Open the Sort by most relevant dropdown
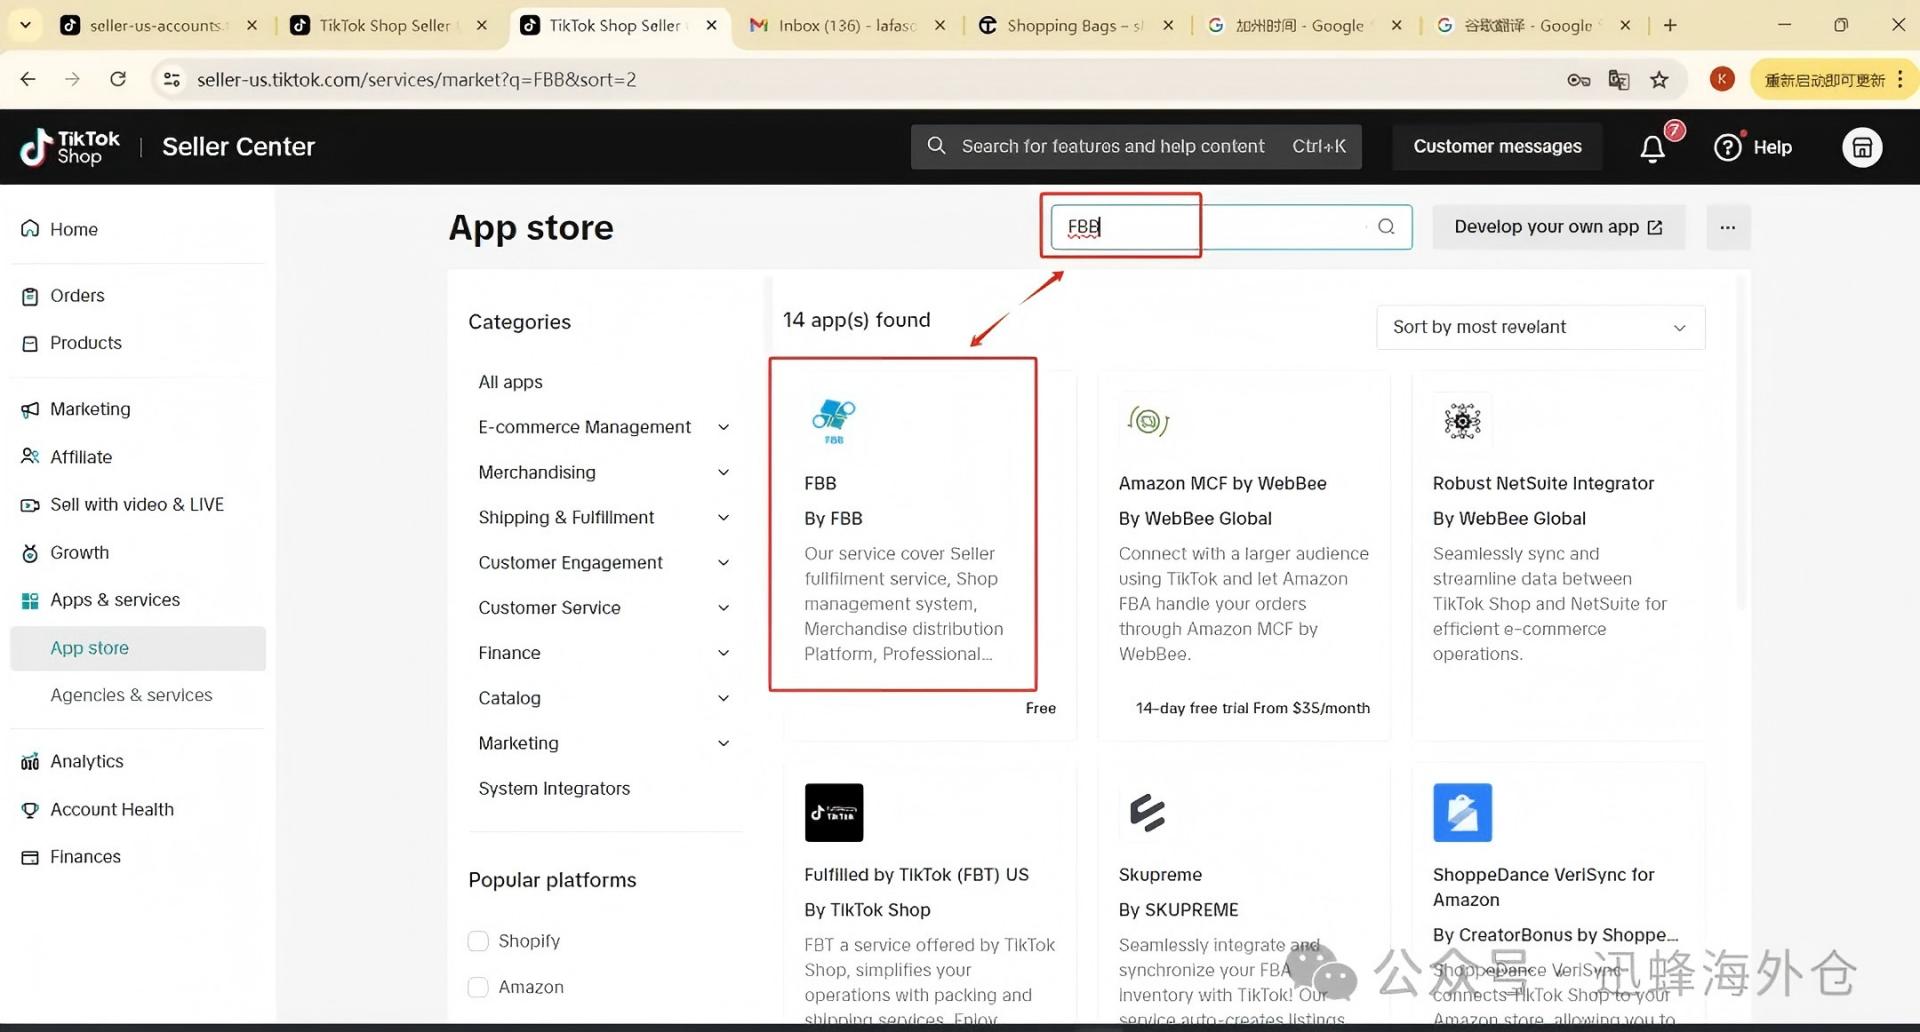 1539,327
